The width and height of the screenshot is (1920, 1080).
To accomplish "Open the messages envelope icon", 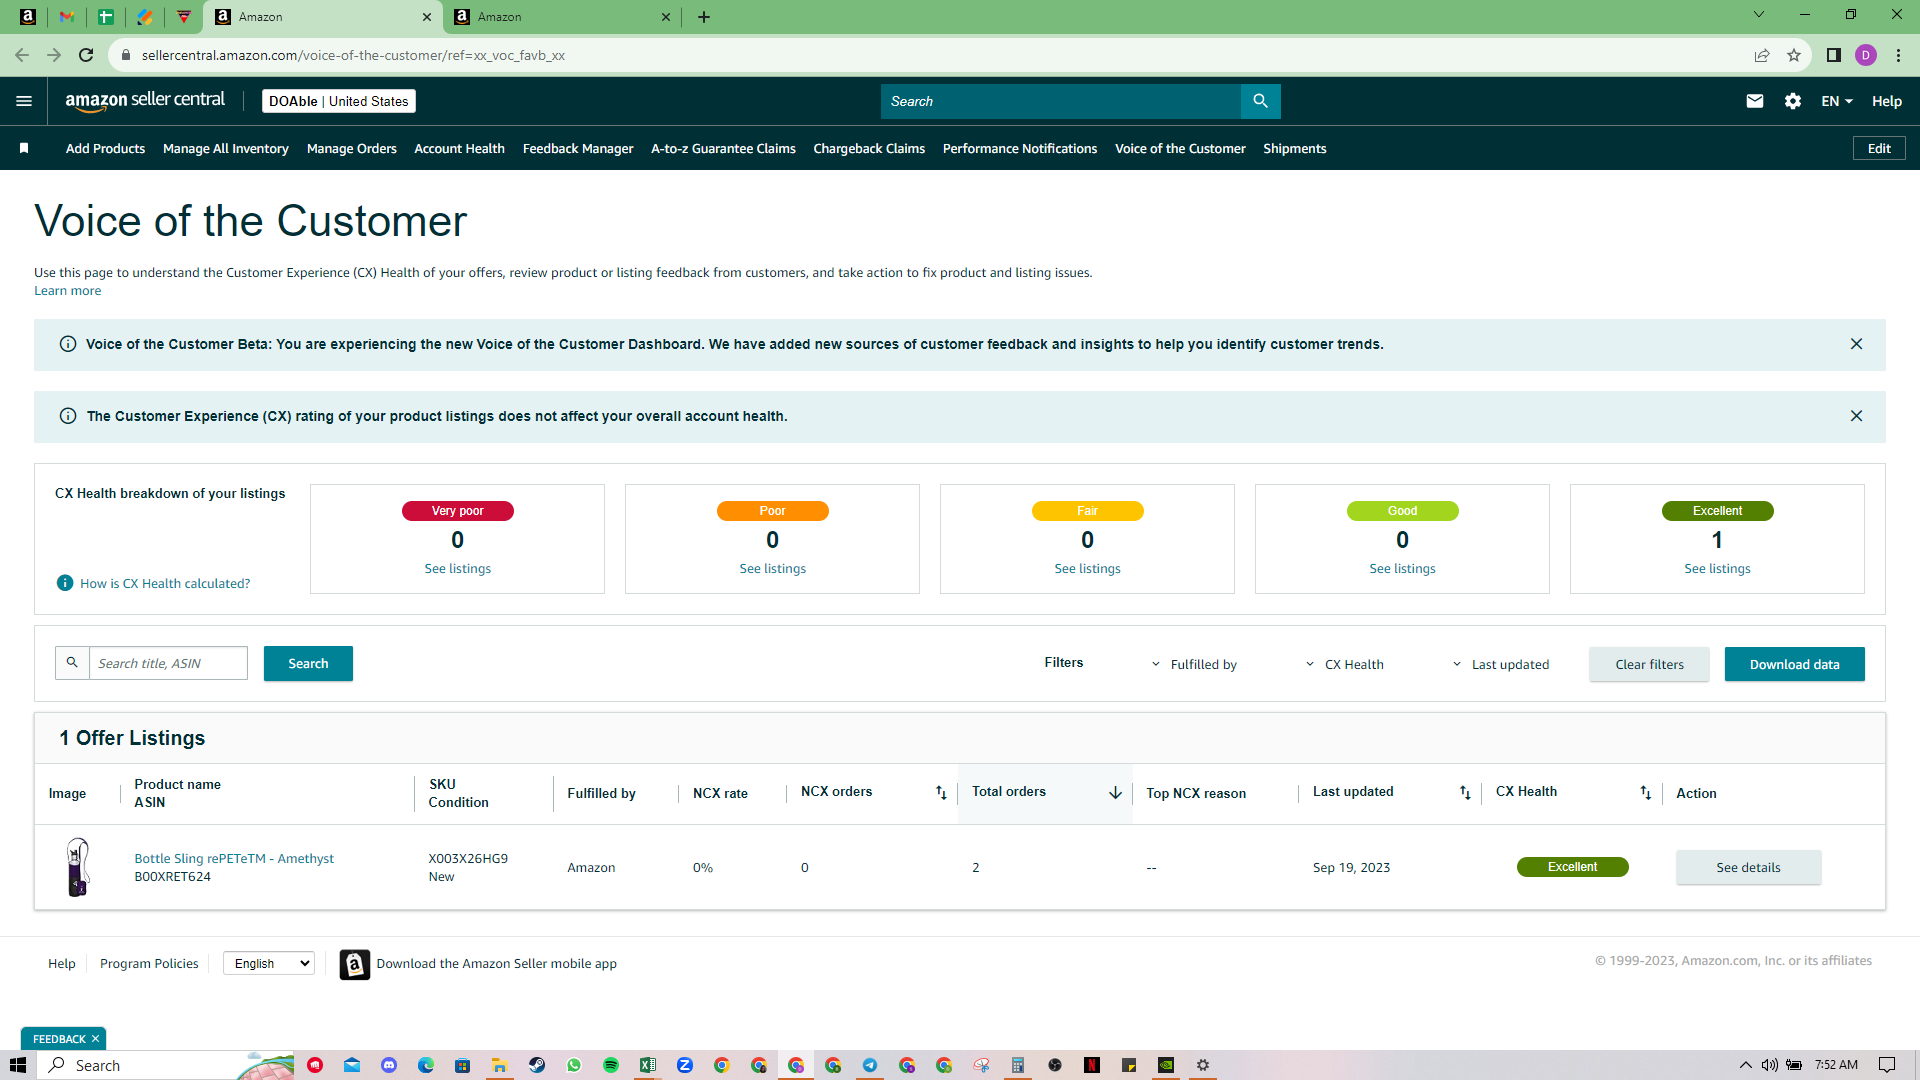I will point(1755,101).
